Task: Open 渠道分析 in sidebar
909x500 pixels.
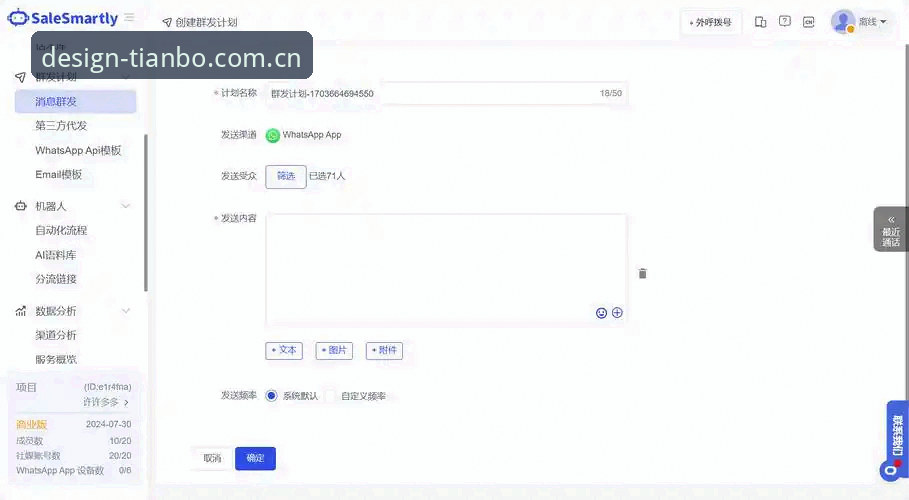Action: click(56, 335)
